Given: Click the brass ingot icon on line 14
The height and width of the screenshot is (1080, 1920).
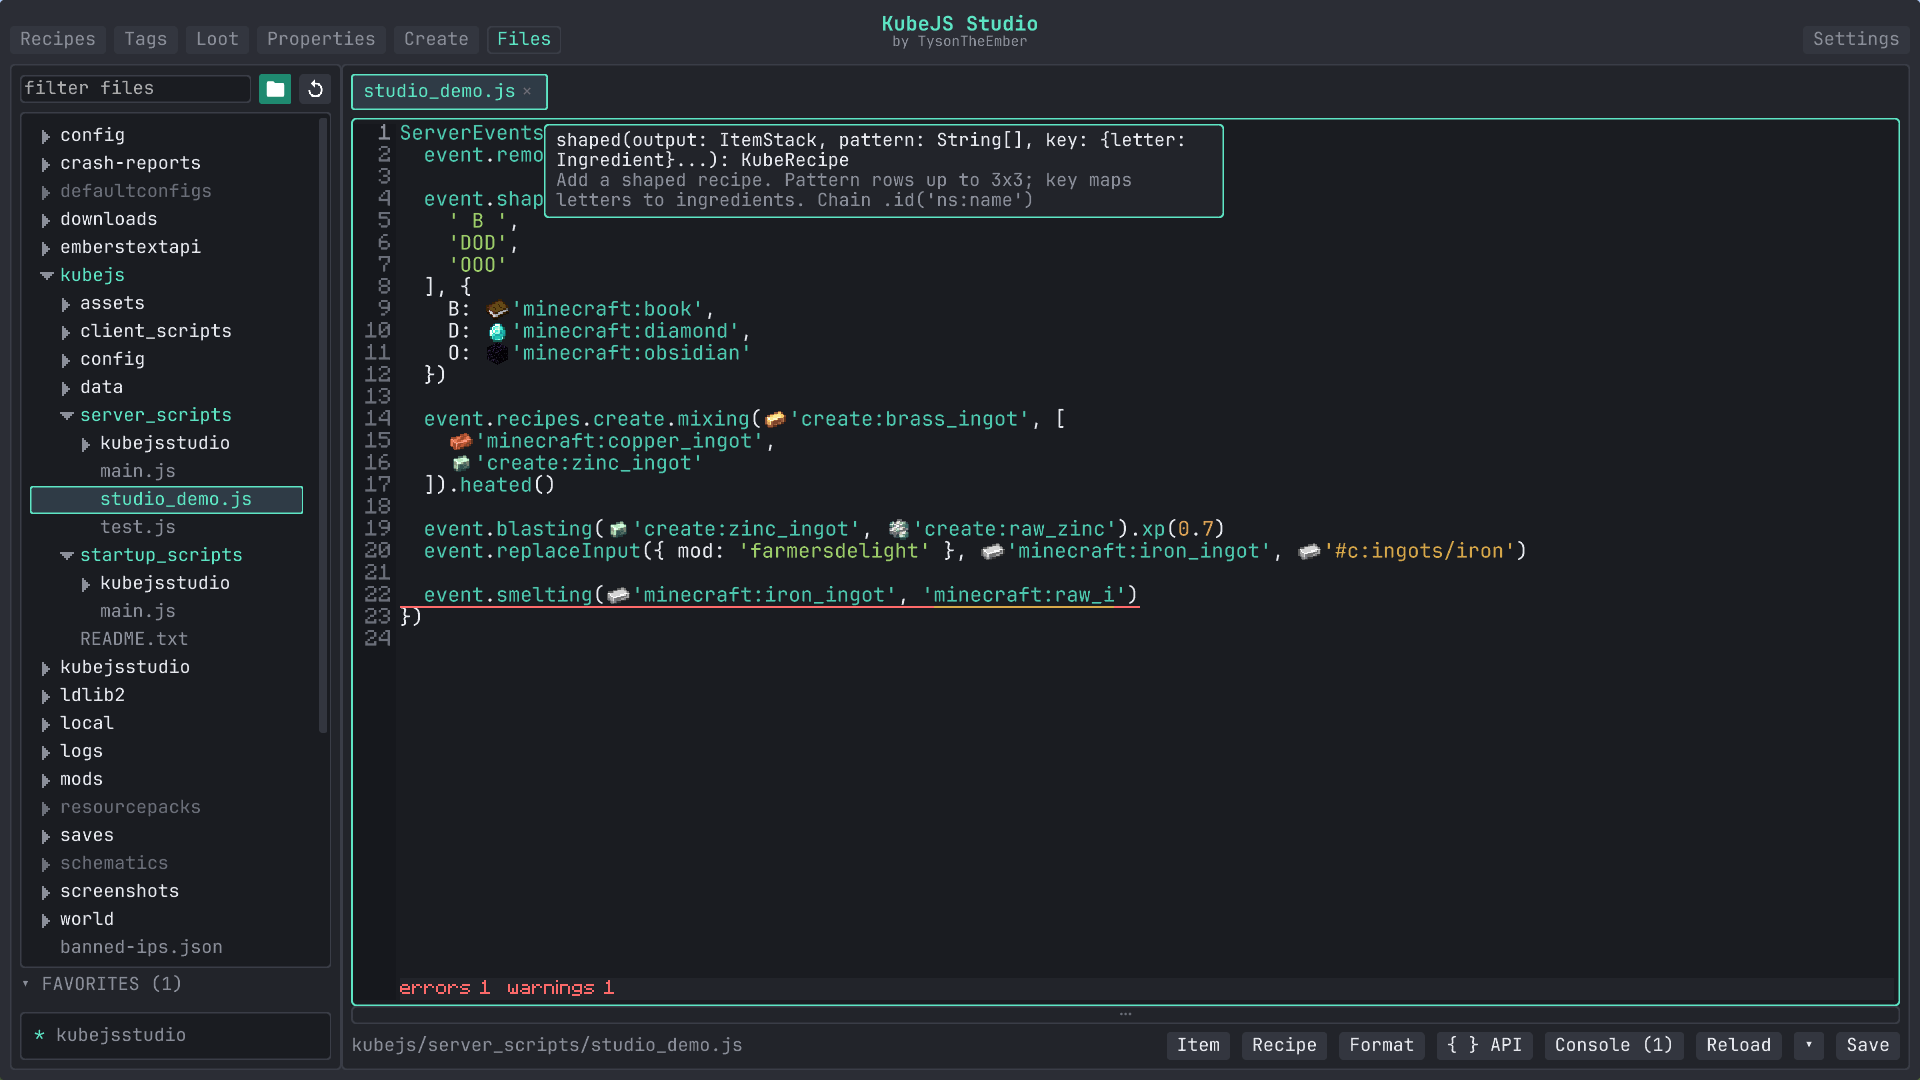Looking at the screenshot, I should click(x=775, y=419).
